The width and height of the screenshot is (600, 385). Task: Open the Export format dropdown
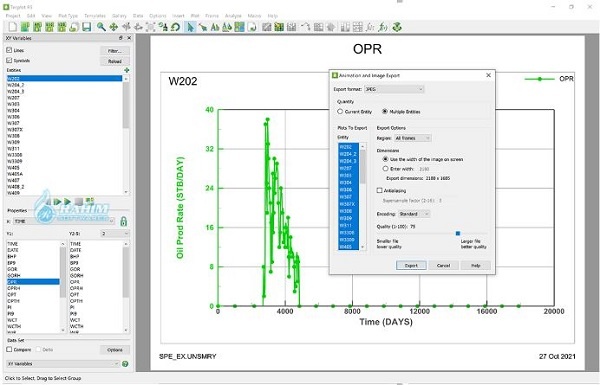[394, 89]
